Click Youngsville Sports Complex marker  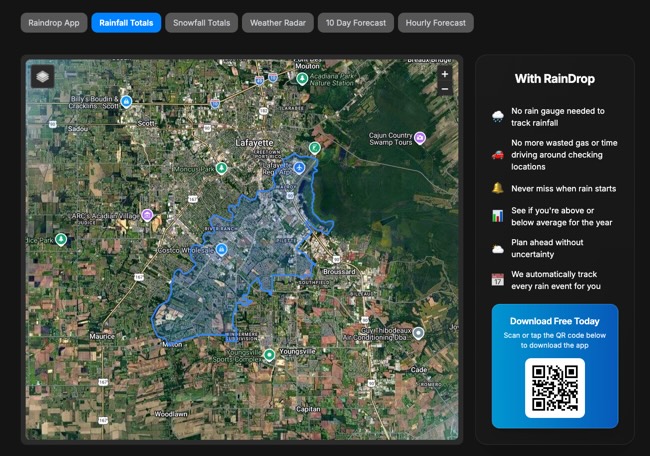click(x=269, y=355)
